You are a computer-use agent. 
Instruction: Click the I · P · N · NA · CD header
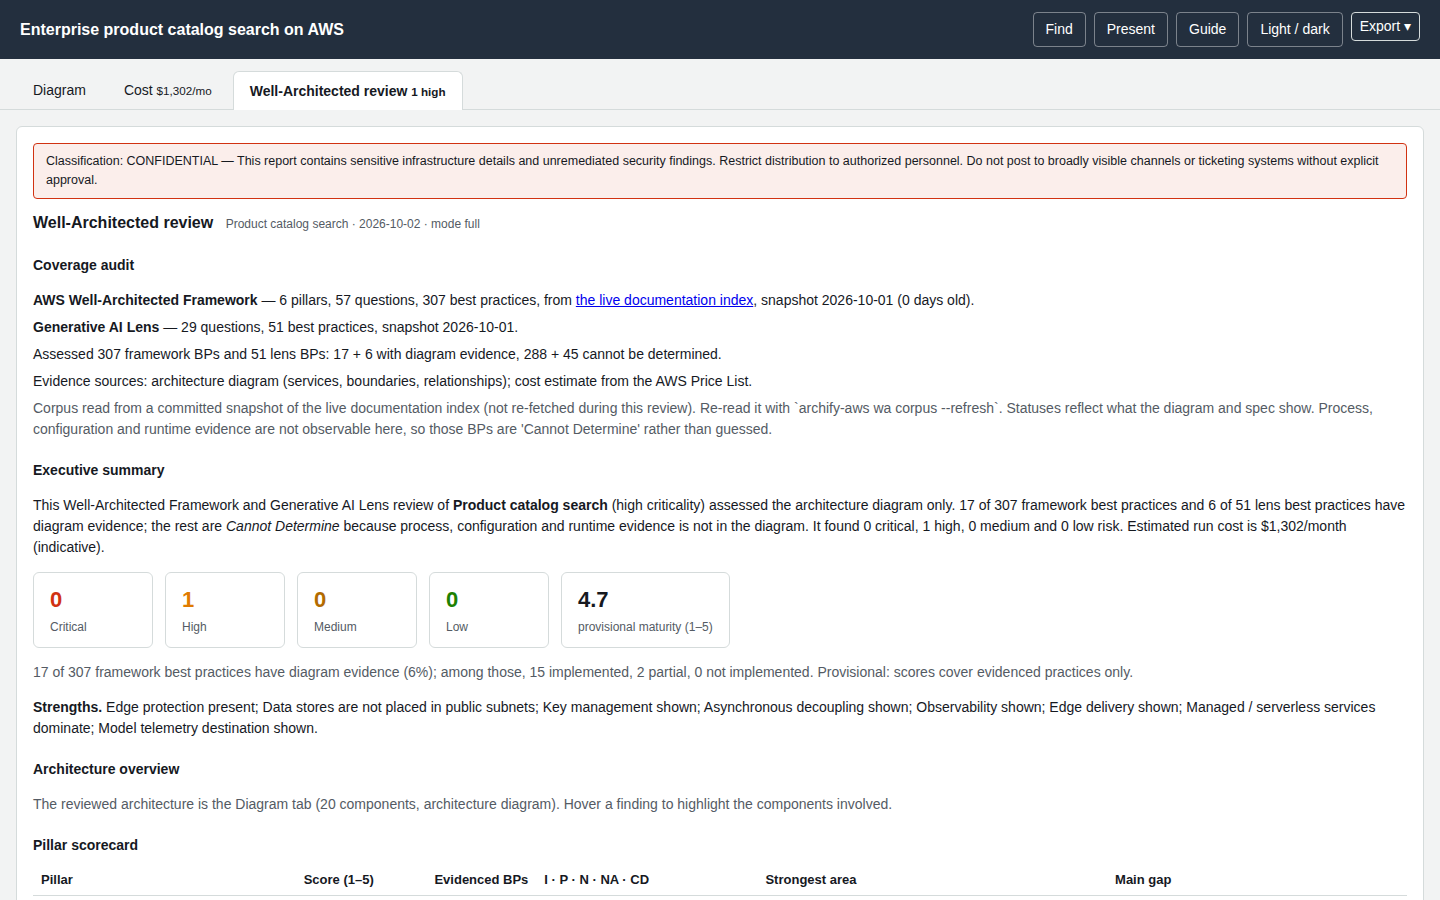pos(597,880)
